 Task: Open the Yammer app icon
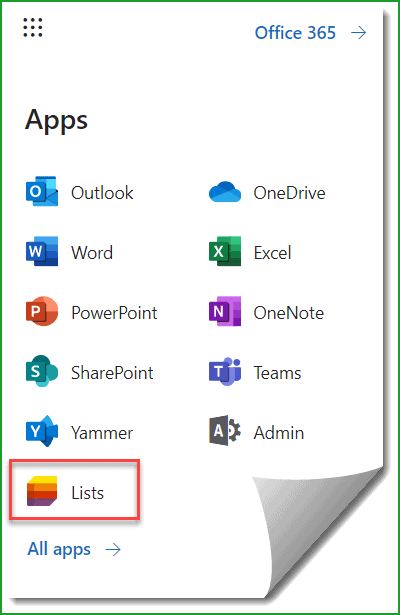pos(42,431)
